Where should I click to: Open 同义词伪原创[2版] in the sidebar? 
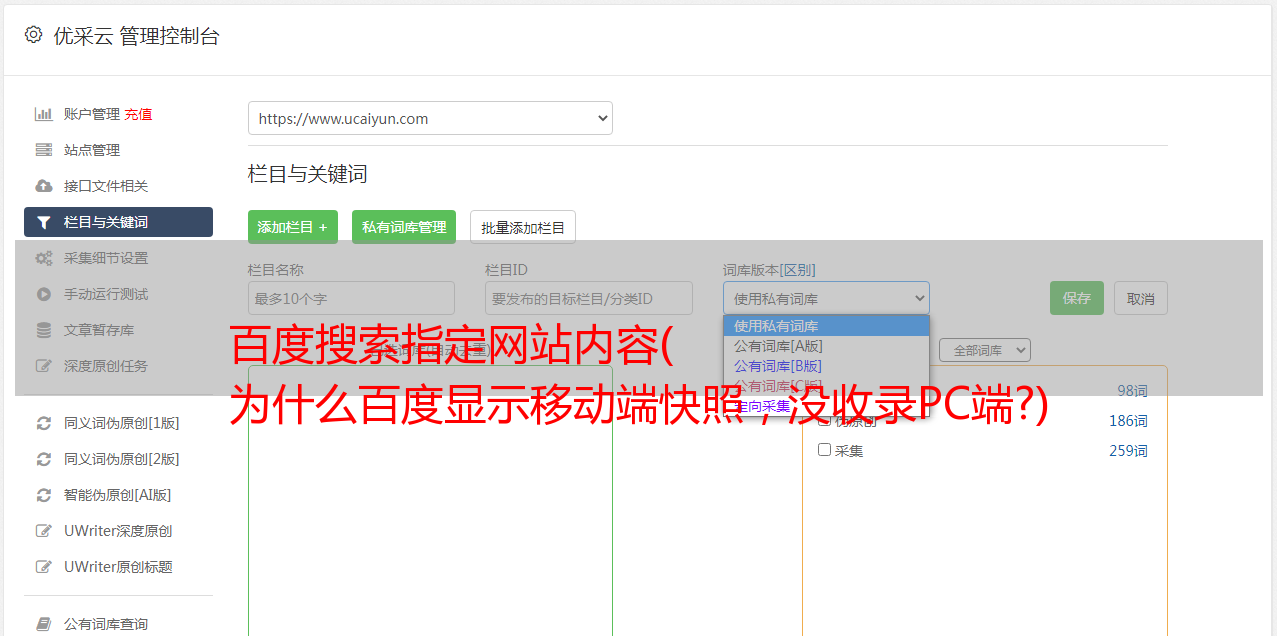[x=122, y=459]
